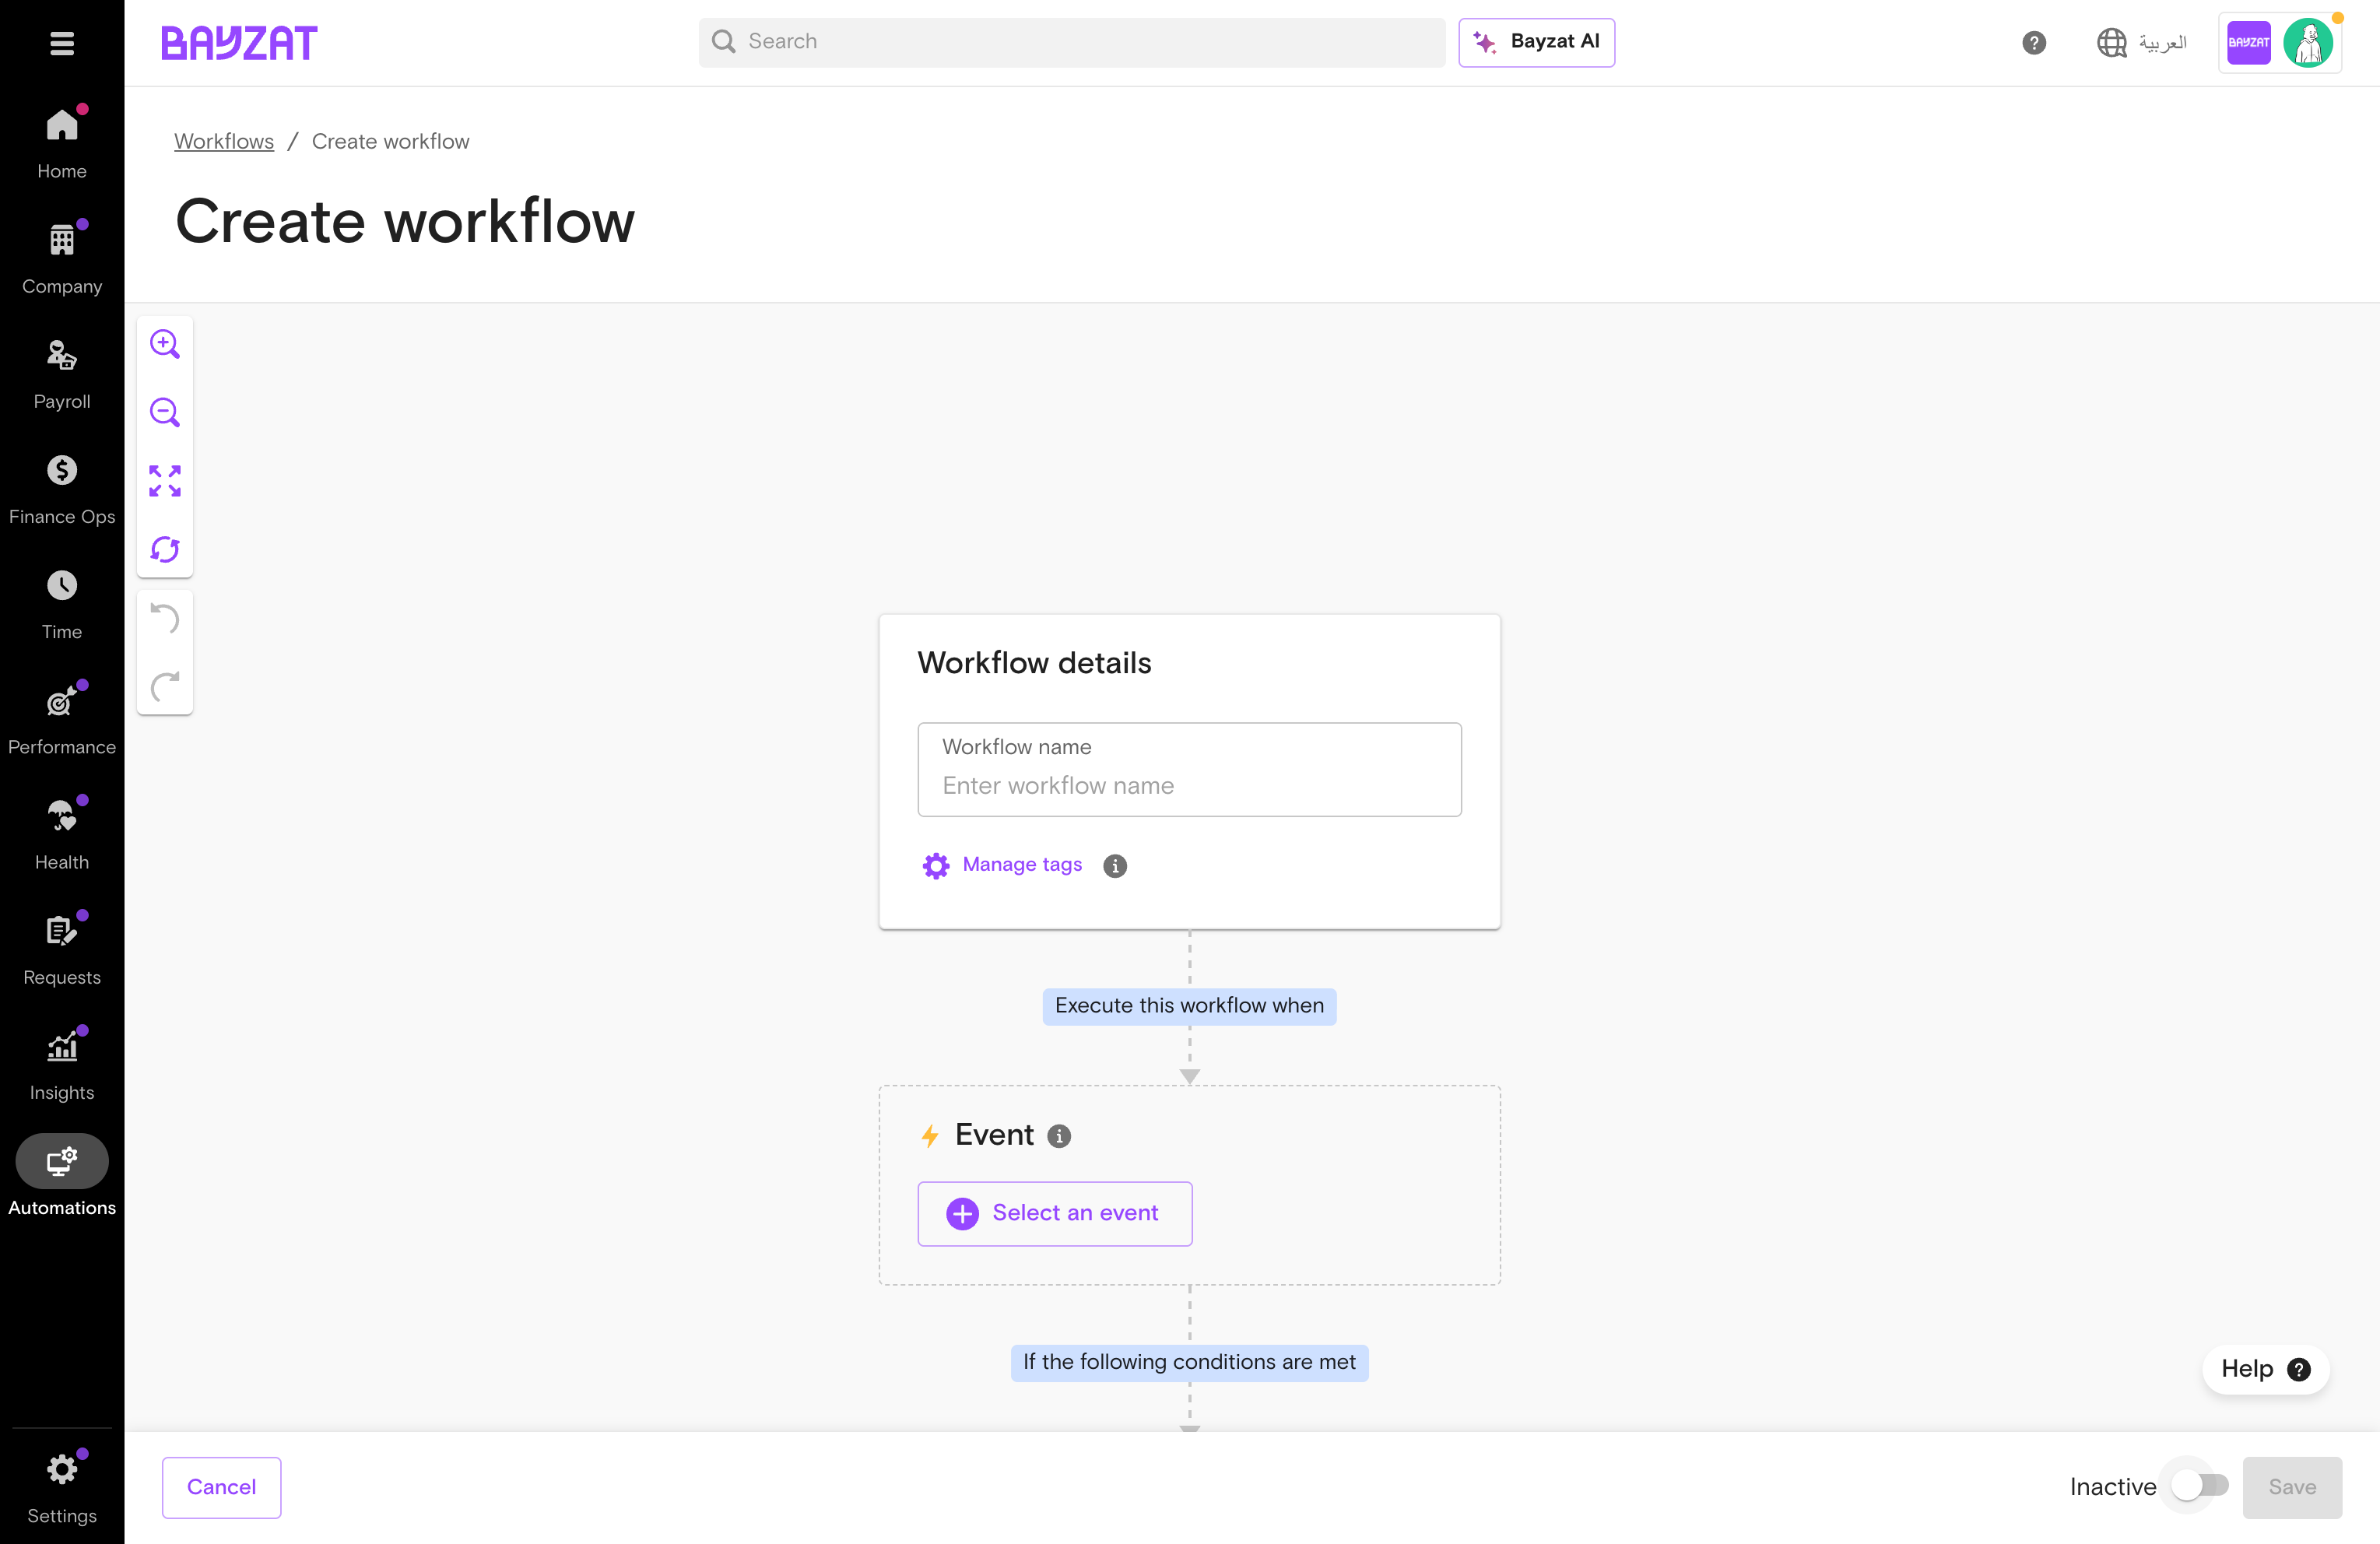
Task: Open the Finance Ops section
Action: coord(62,488)
